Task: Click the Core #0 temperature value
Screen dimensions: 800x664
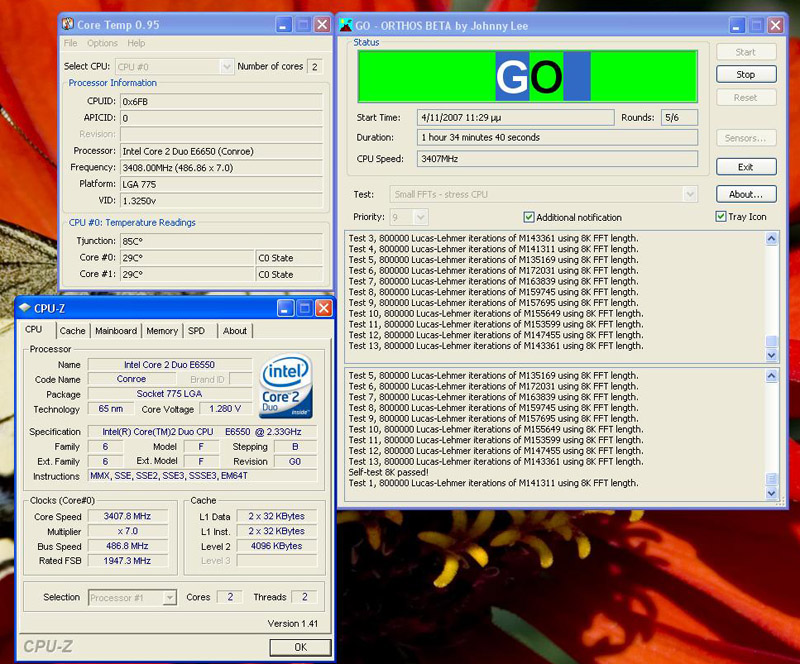Action: (187, 258)
